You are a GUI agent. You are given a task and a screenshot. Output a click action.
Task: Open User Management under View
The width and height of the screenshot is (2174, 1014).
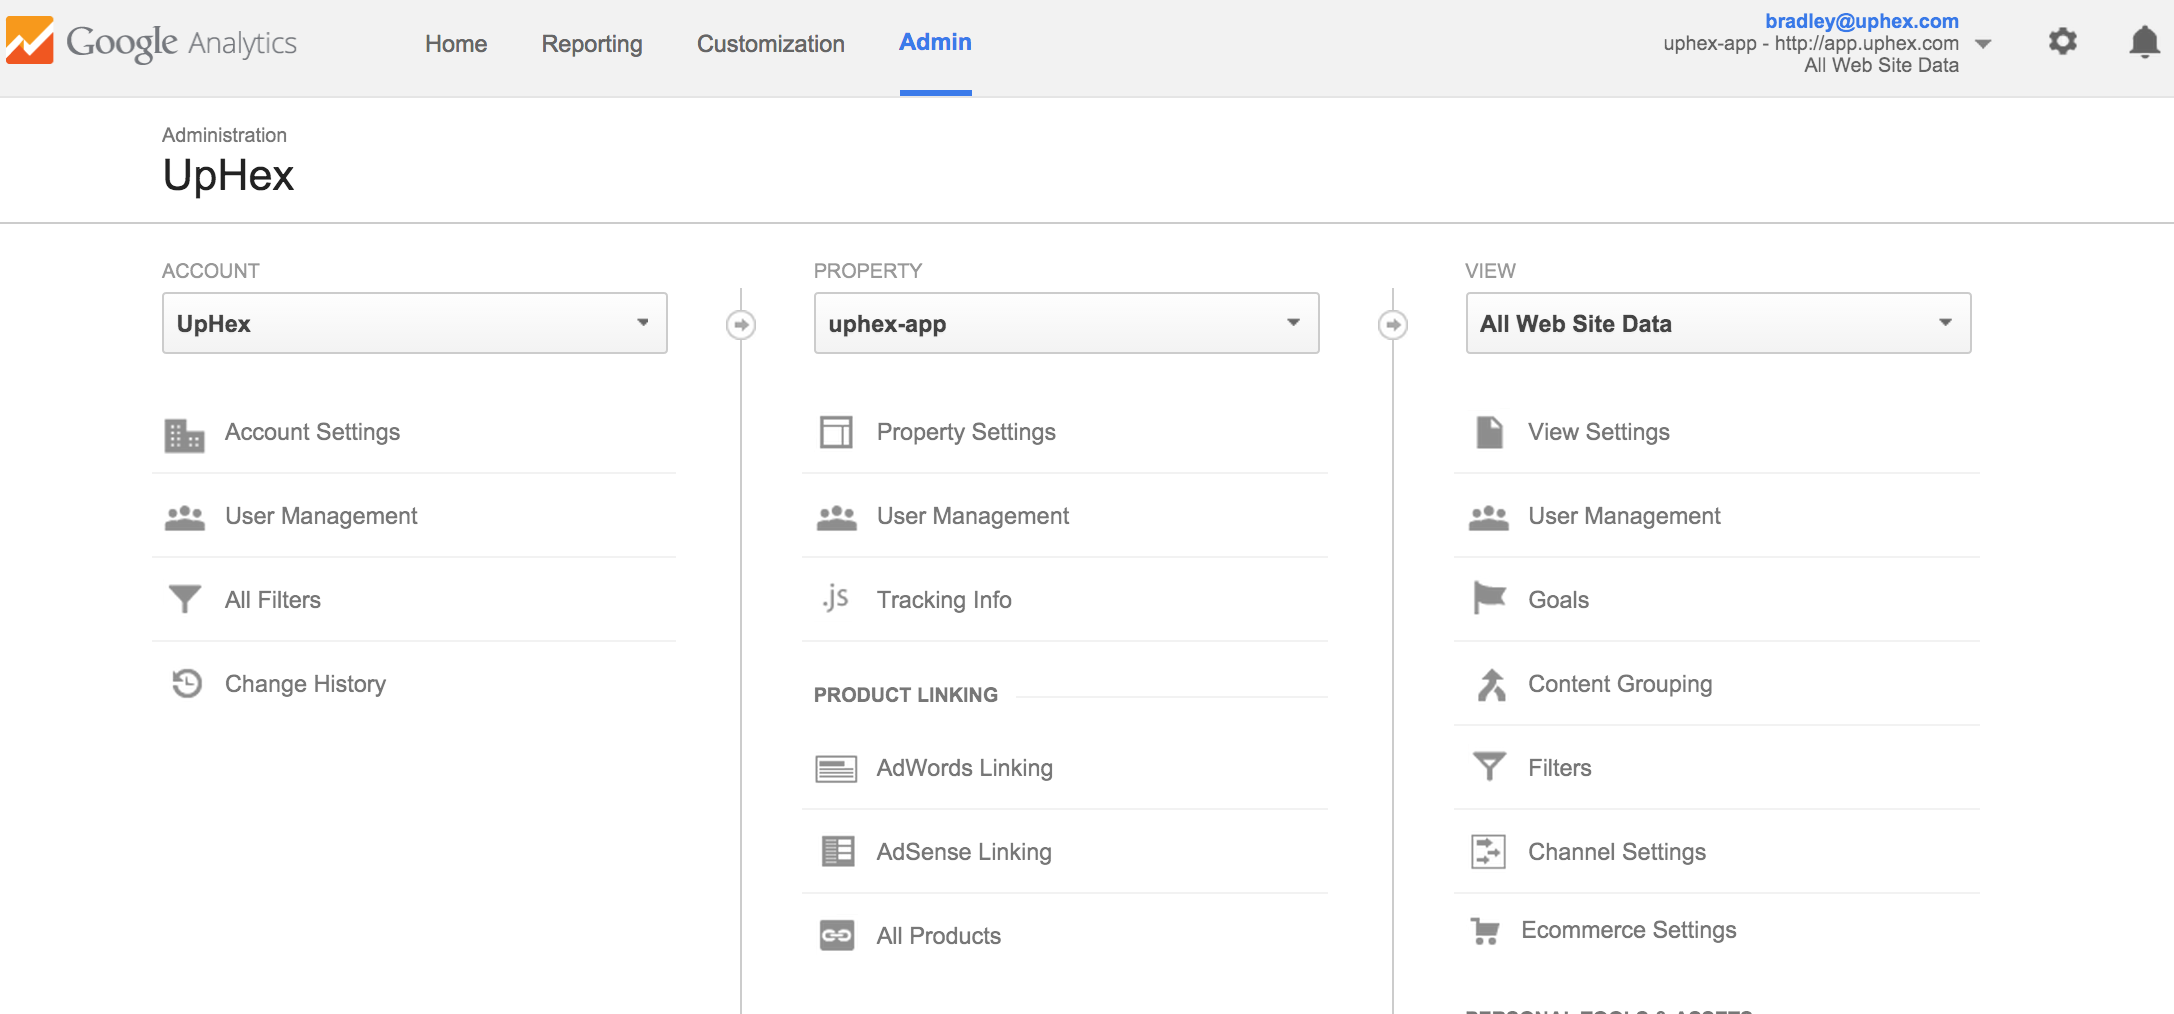(x=1624, y=516)
